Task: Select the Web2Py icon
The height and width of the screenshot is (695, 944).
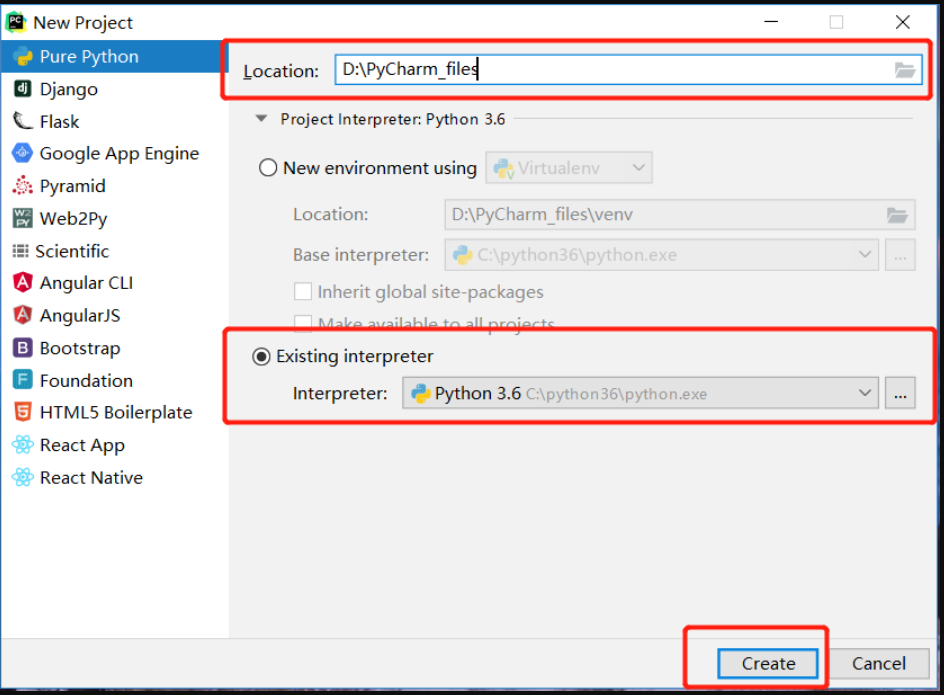Action: [22, 218]
